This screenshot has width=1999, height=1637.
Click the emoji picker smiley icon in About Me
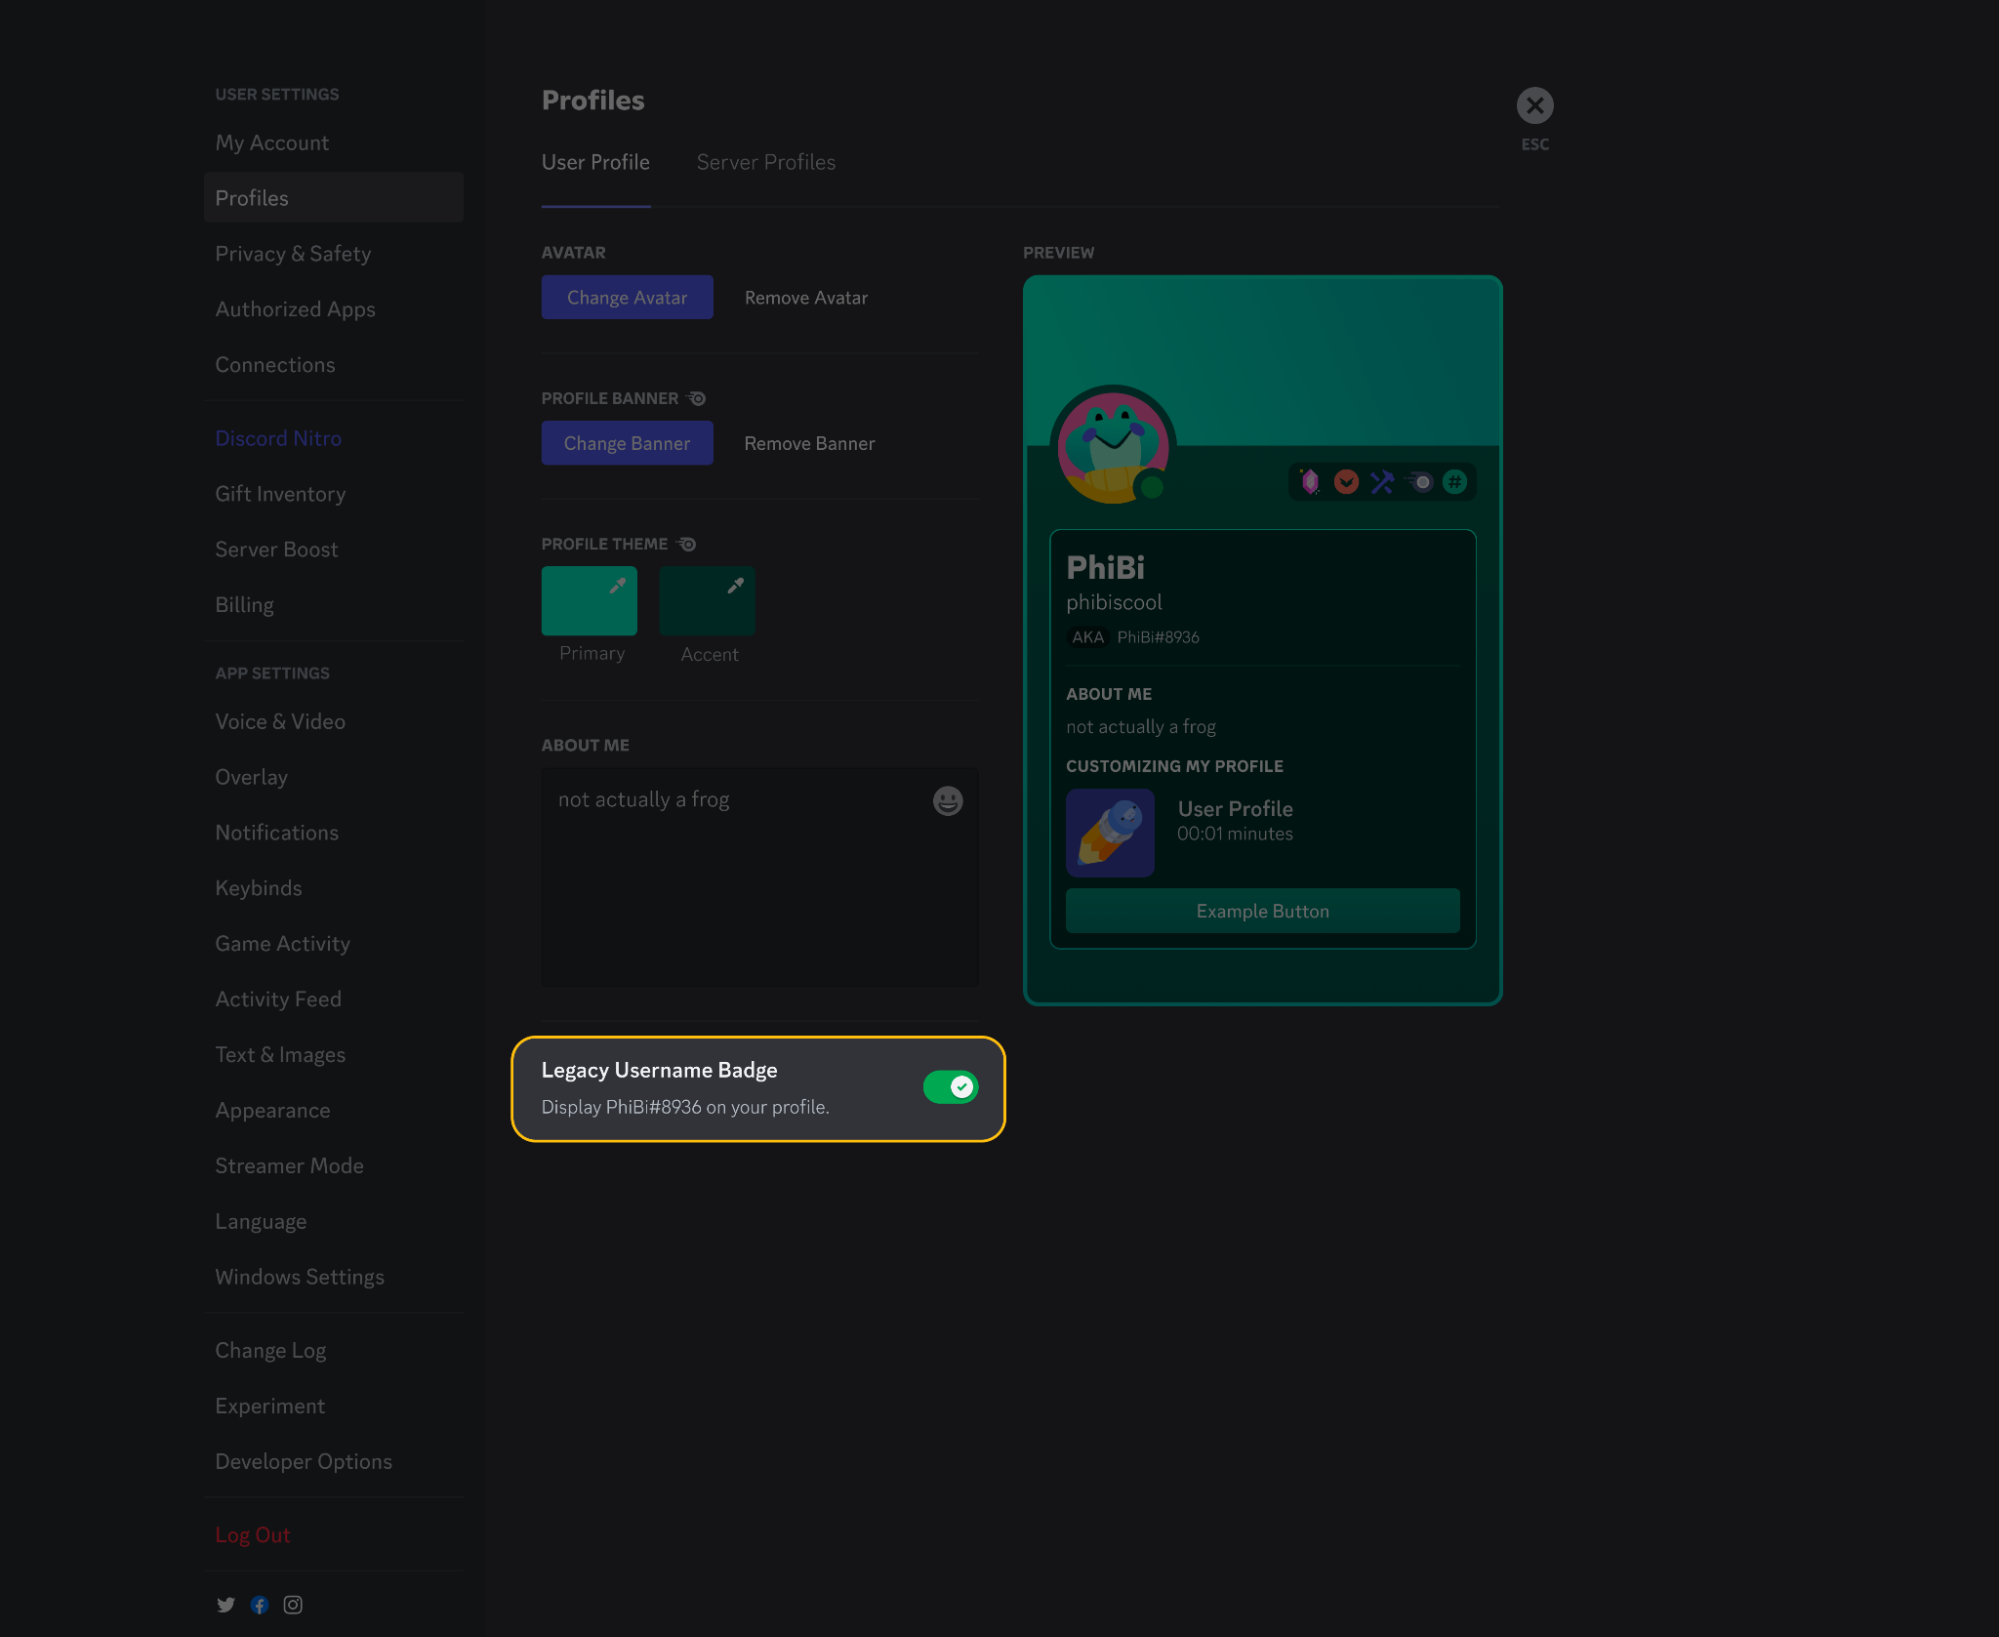[946, 800]
